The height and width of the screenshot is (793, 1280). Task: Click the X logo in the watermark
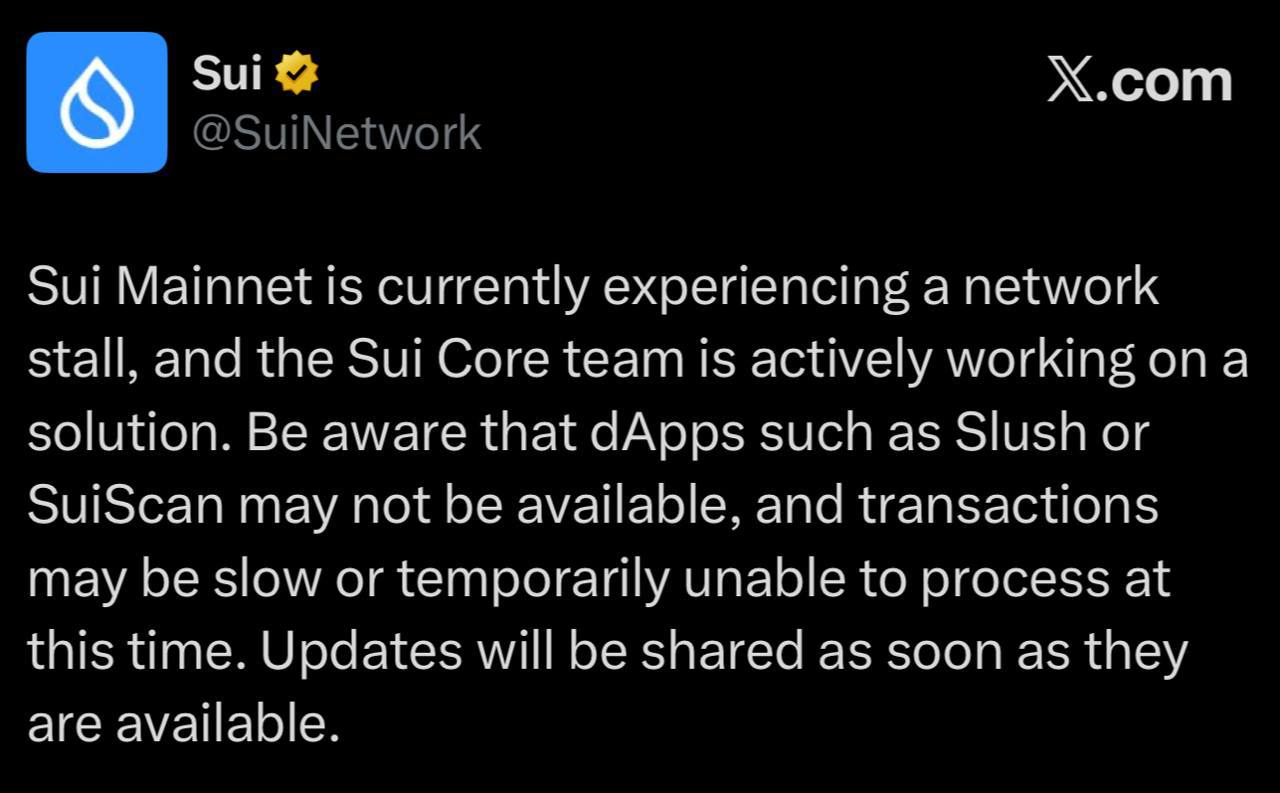(x=1072, y=82)
